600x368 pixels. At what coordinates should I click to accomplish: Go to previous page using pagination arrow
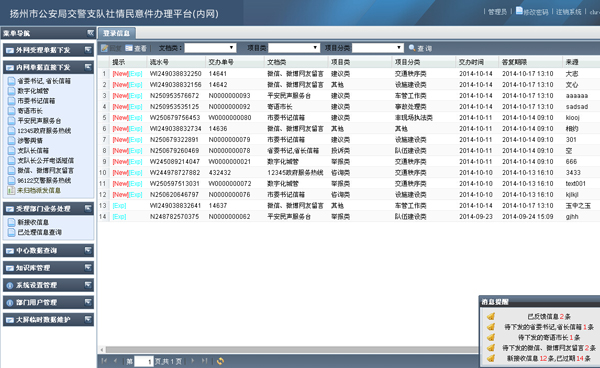(116, 361)
